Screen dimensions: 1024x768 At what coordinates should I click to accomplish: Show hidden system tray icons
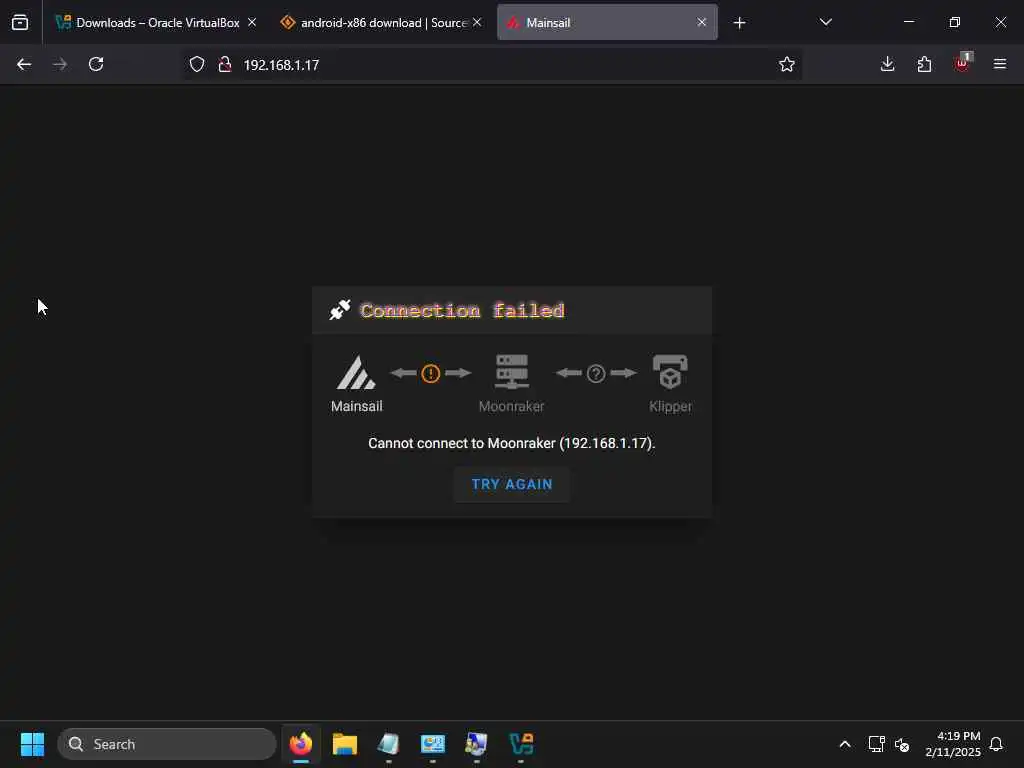[x=844, y=744]
